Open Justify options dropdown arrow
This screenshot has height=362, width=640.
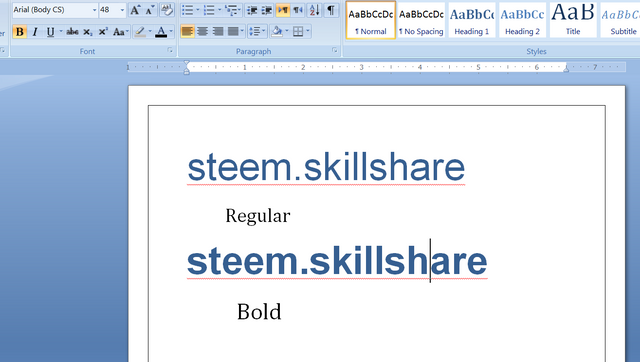[242, 31]
